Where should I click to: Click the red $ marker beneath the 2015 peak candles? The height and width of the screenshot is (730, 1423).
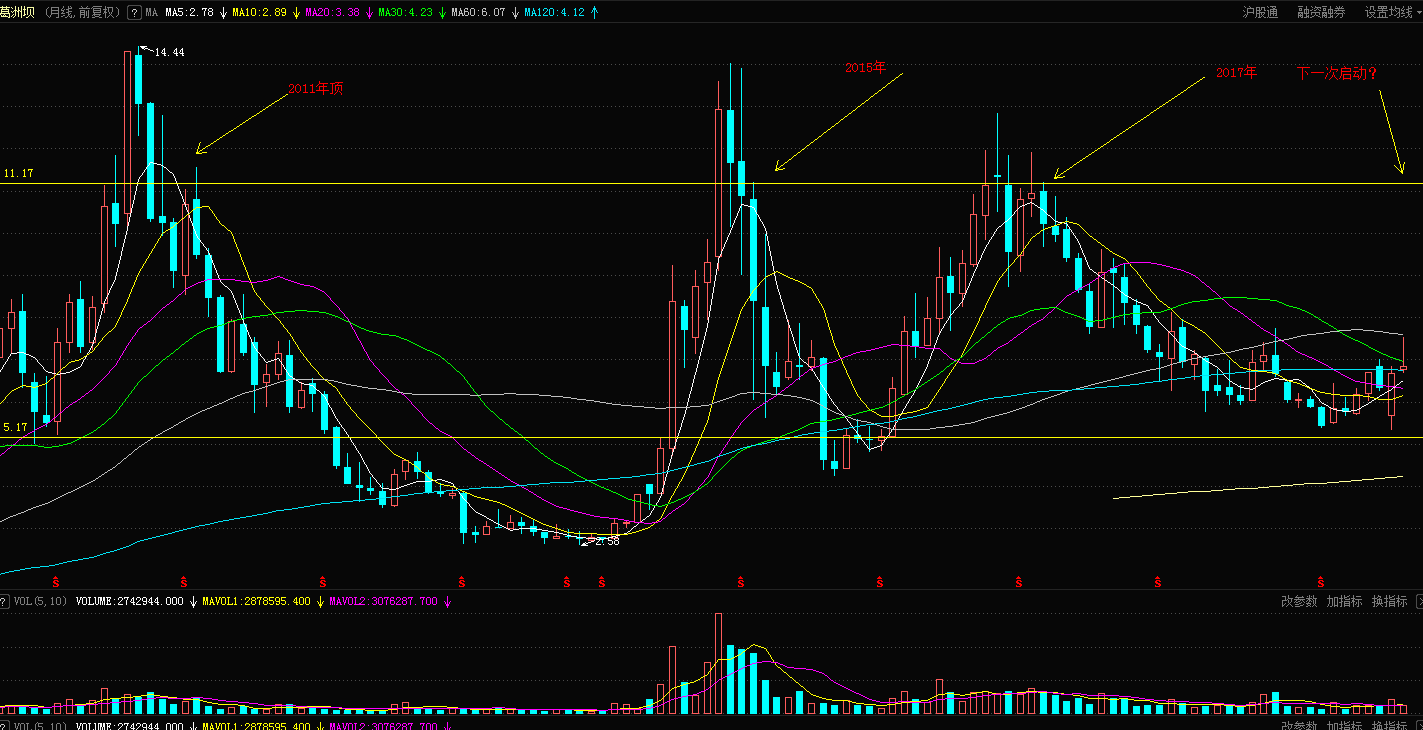tap(741, 581)
